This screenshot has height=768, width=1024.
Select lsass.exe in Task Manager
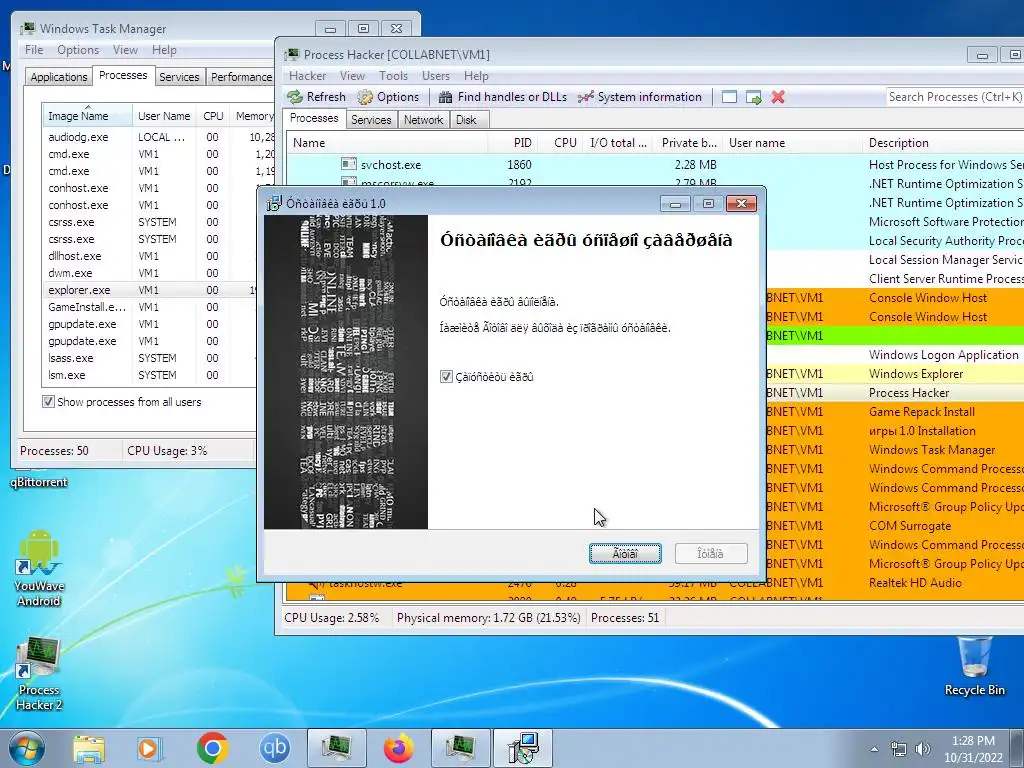pos(150,358)
